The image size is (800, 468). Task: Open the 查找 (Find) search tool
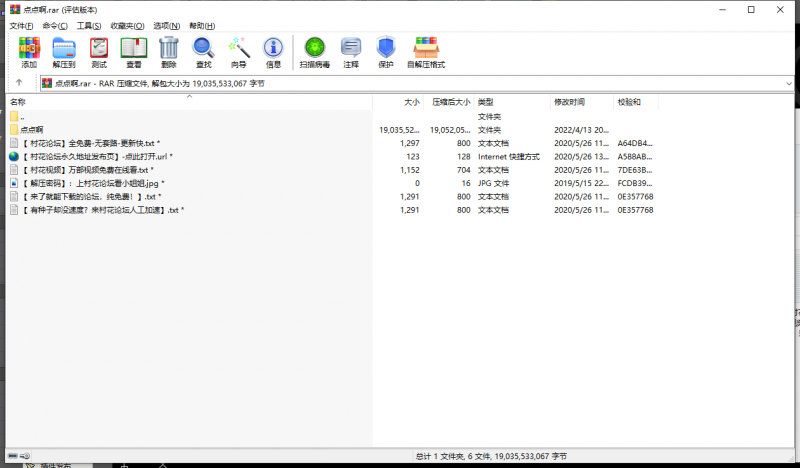pyautogui.click(x=203, y=51)
